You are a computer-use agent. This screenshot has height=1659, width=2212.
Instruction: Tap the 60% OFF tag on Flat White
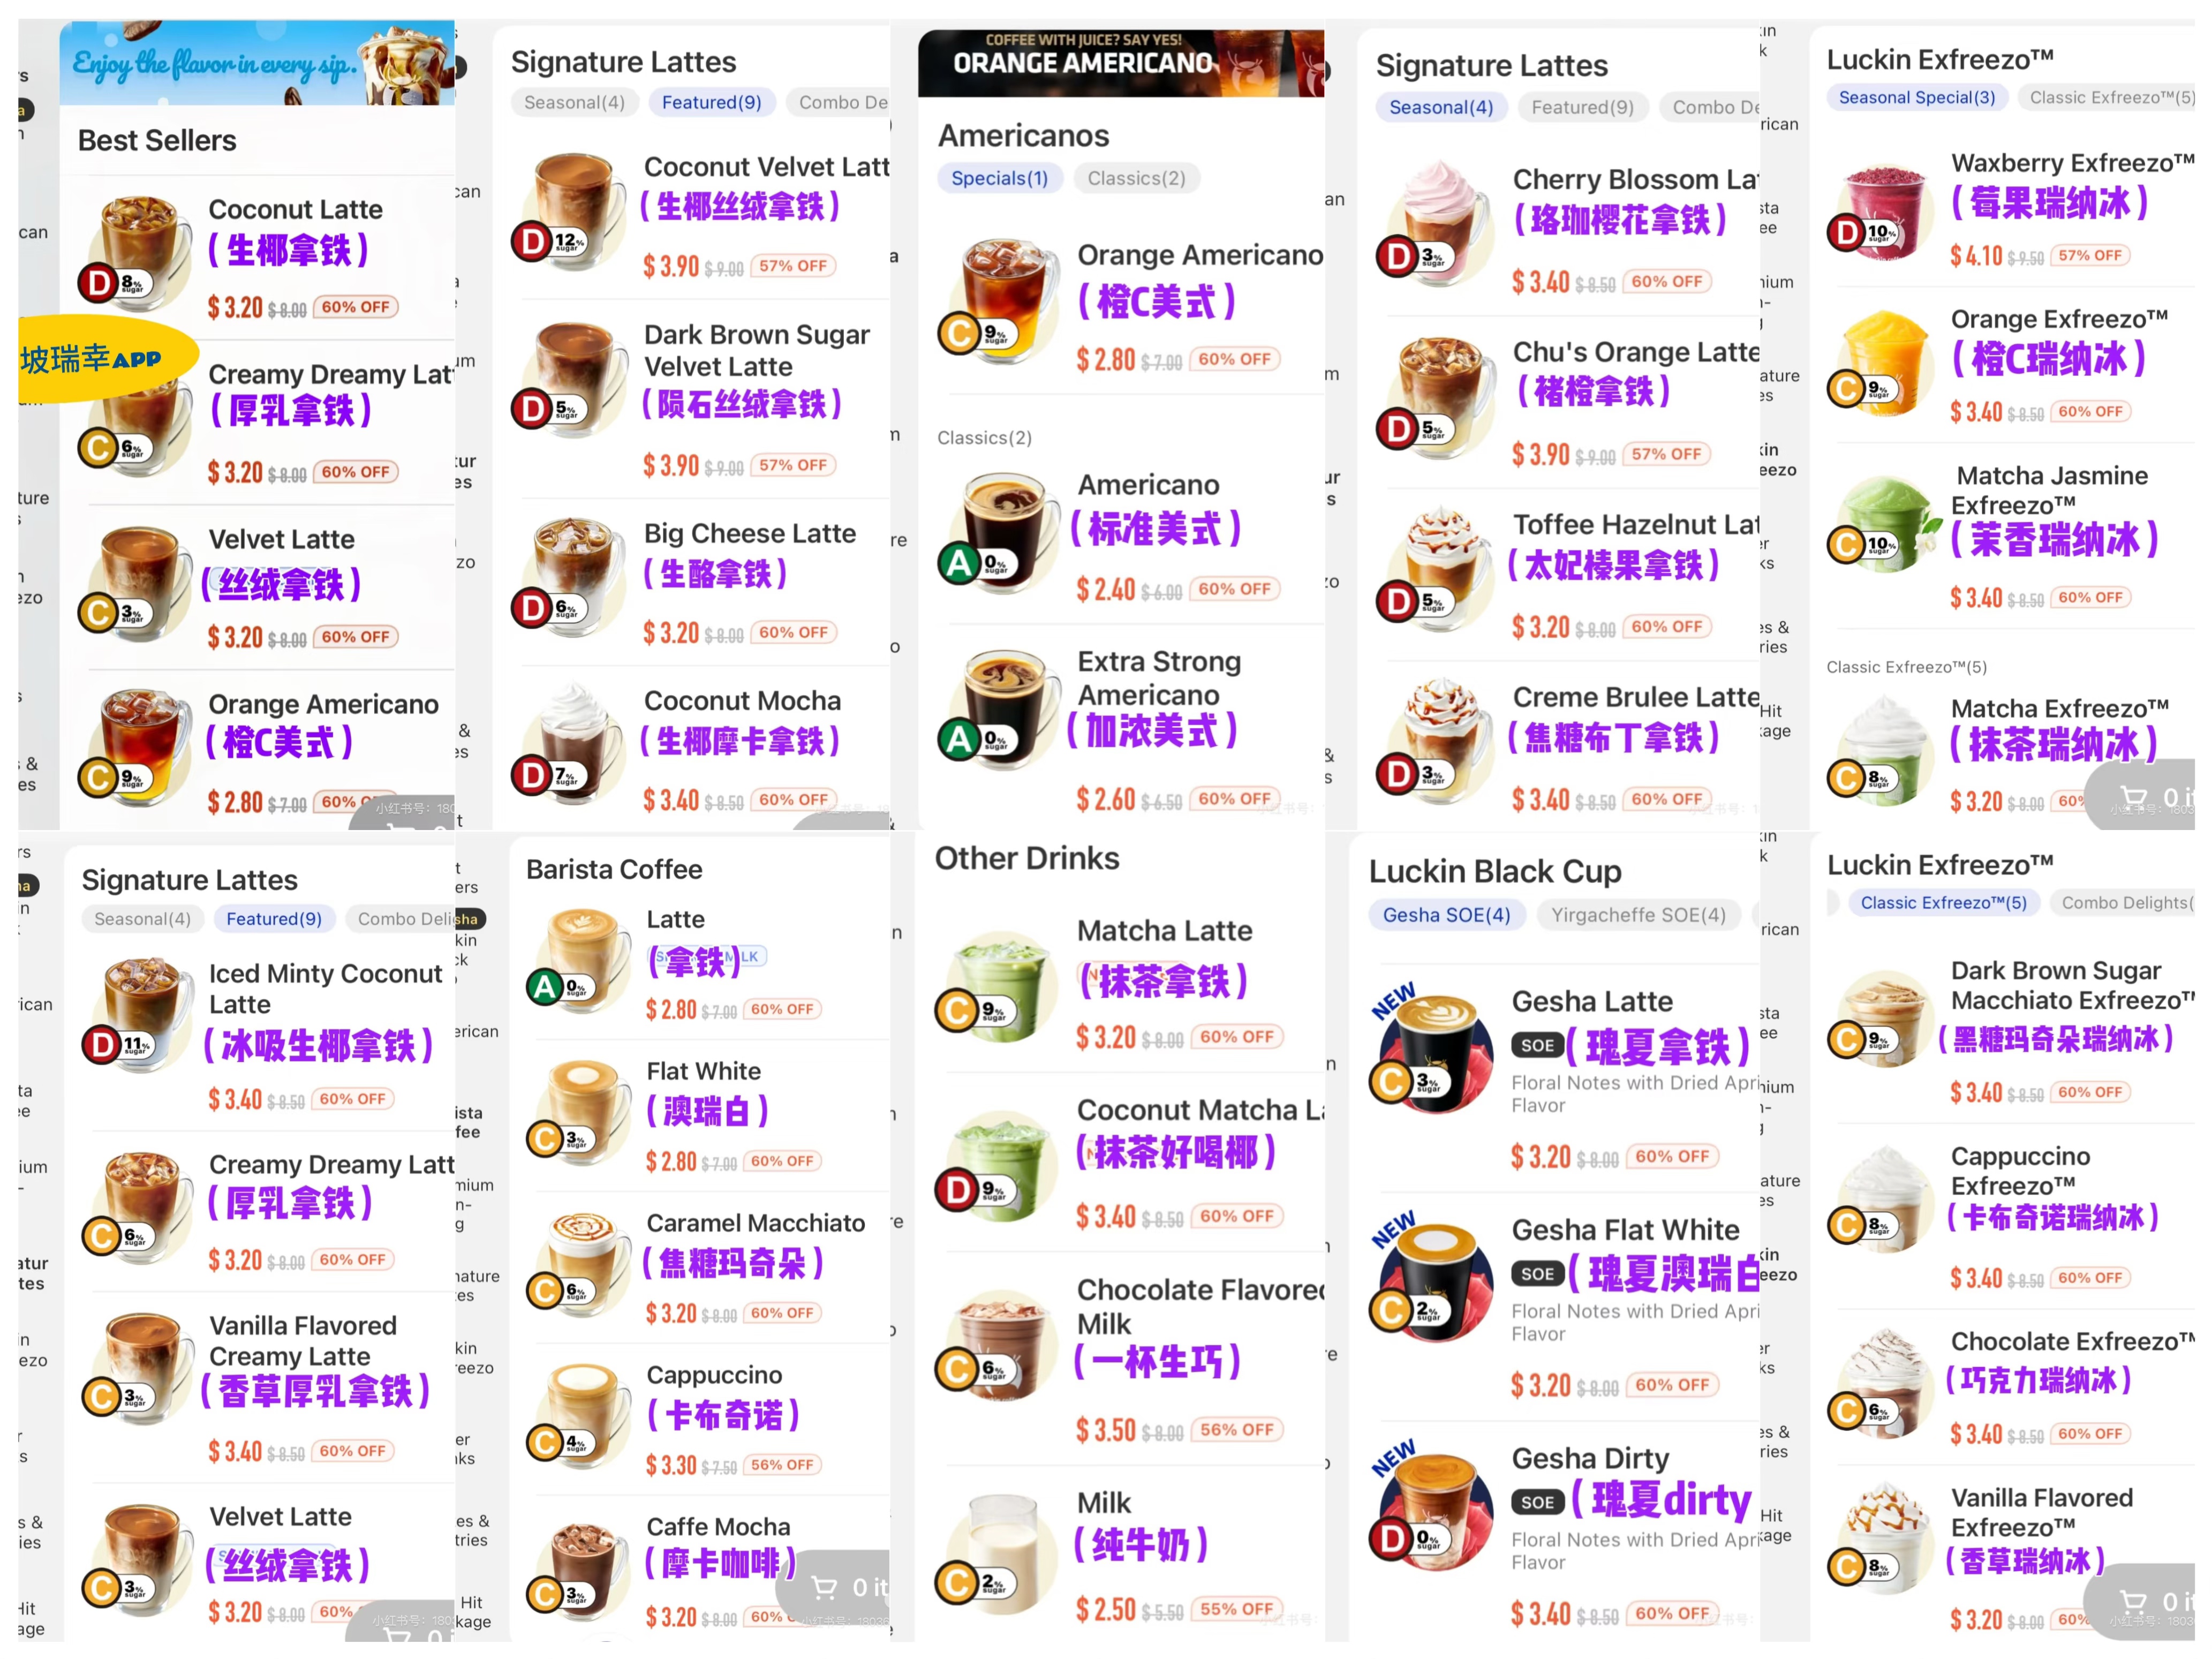point(782,1161)
